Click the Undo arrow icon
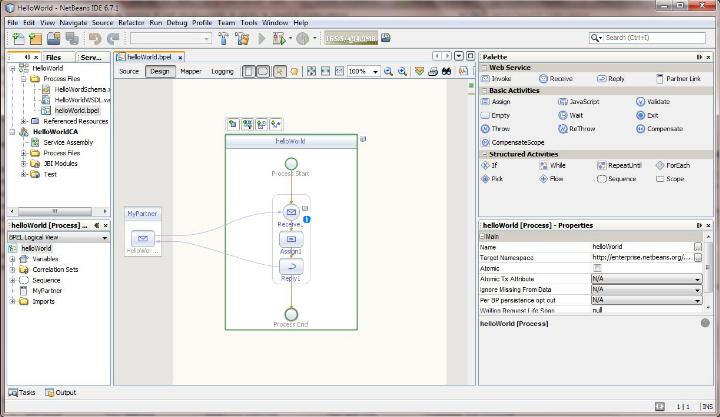The width and height of the screenshot is (720, 417). pyautogui.click(x=95, y=39)
